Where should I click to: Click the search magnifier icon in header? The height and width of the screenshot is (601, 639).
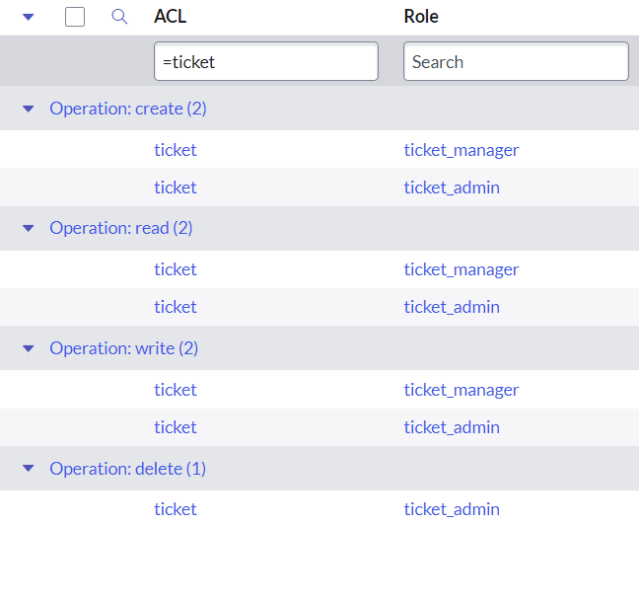pos(119,17)
